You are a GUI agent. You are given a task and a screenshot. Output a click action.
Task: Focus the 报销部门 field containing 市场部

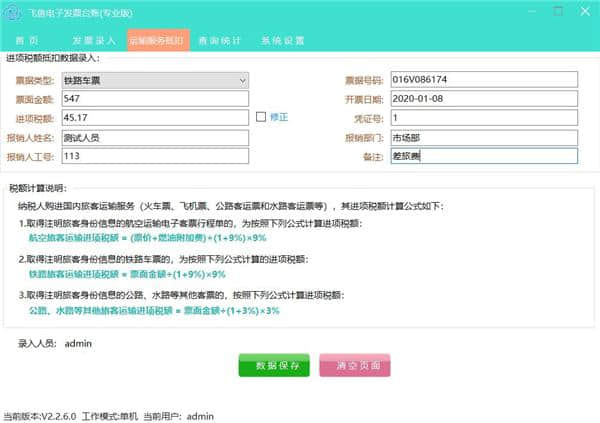483,137
